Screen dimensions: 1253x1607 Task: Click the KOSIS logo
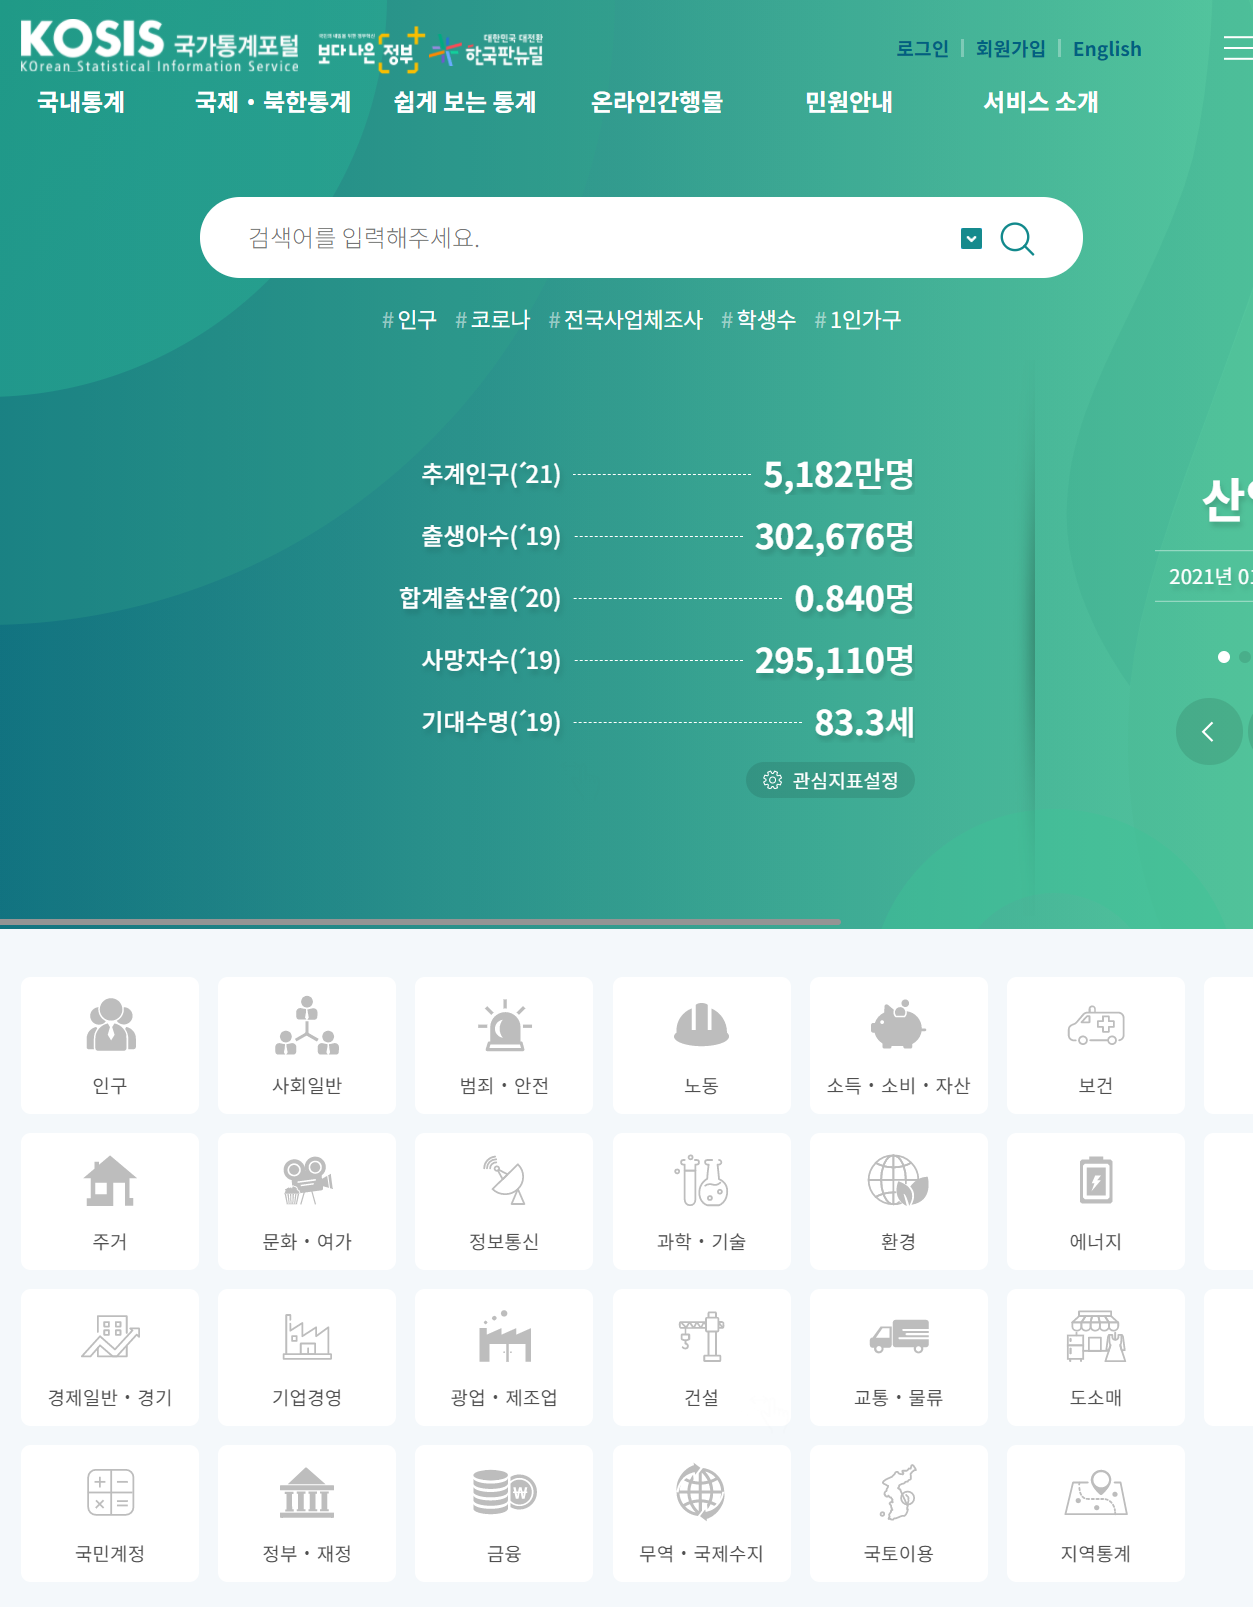(x=159, y=46)
